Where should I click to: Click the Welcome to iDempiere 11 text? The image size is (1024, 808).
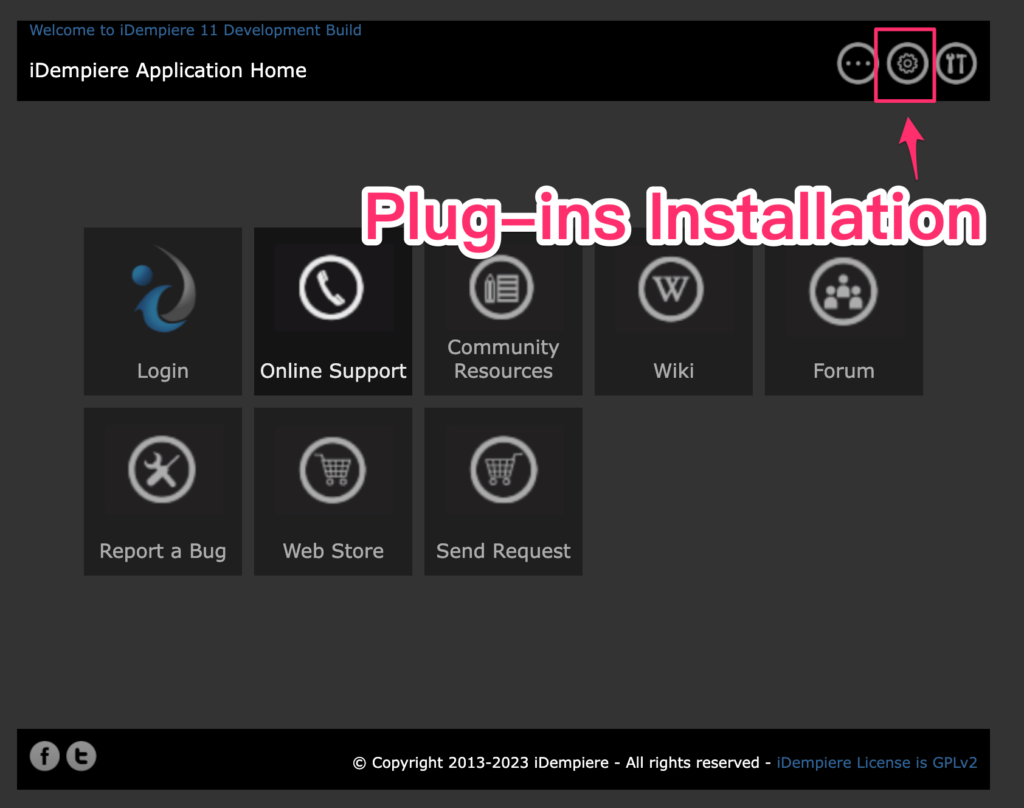(x=196, y=30)
